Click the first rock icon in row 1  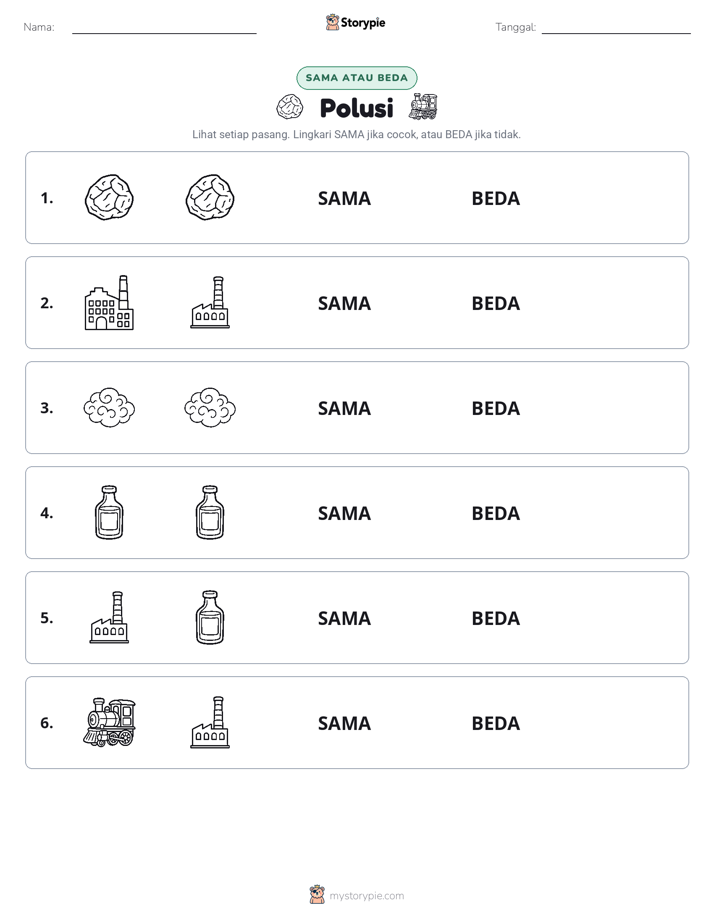click(x=109, y=197)
